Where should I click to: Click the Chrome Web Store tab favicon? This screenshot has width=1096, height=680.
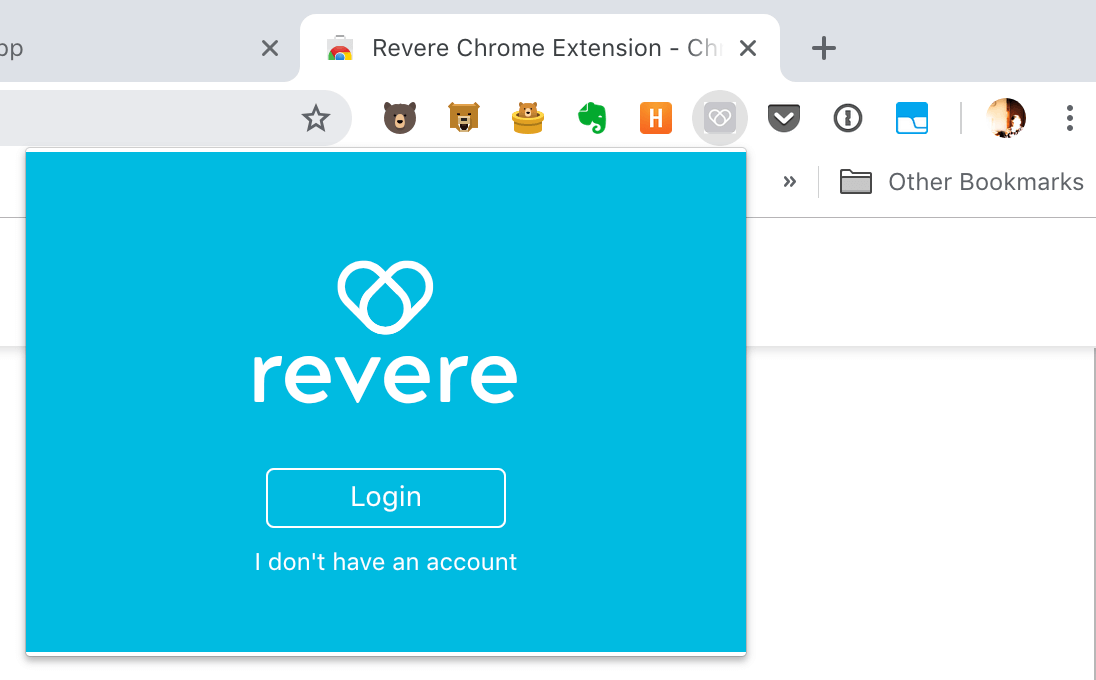[340, 48]
